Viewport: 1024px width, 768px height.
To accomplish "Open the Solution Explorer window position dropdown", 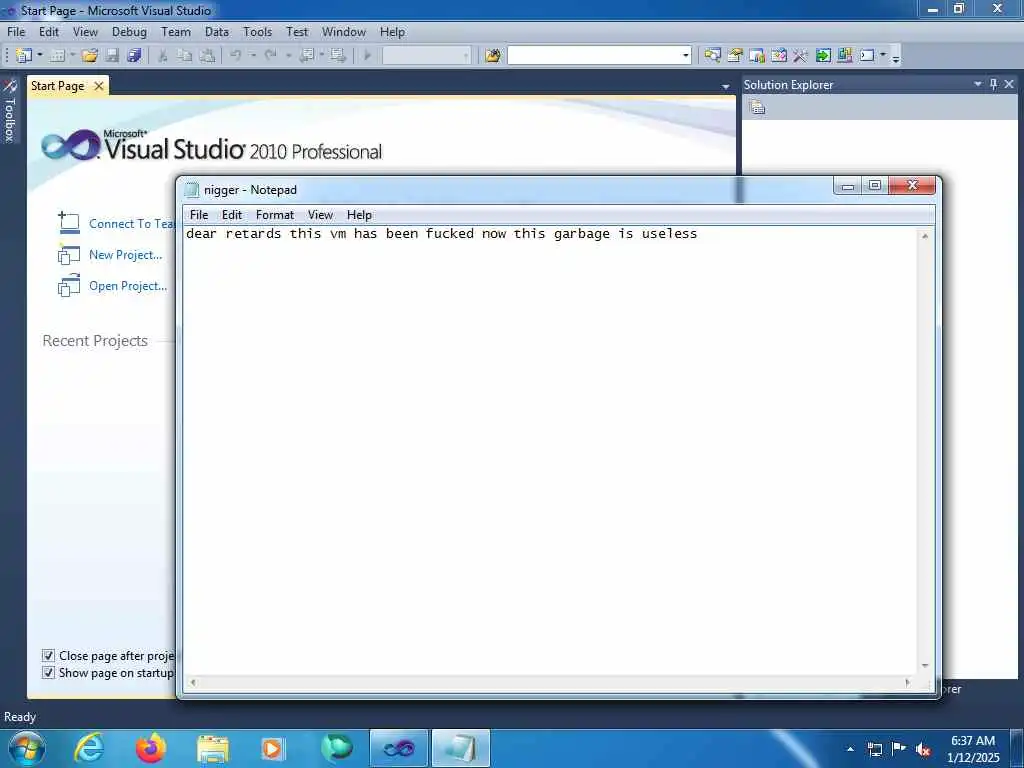I will click(x=978, y=84).
